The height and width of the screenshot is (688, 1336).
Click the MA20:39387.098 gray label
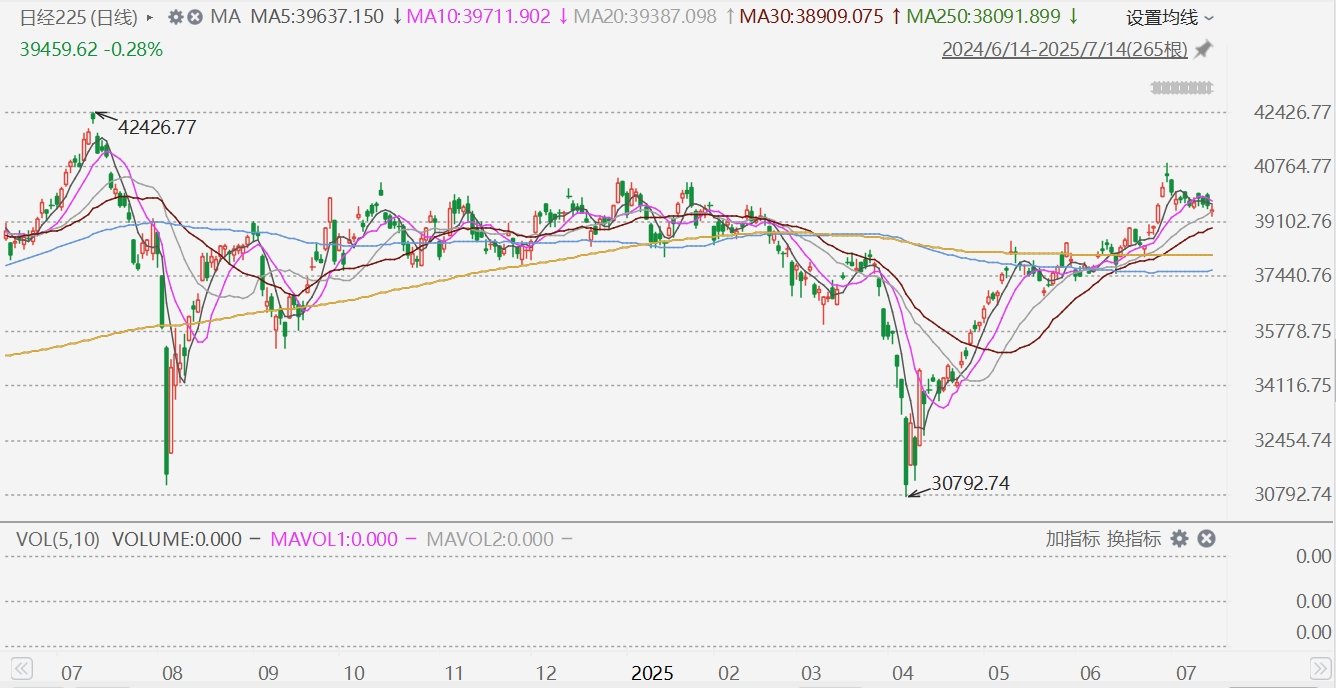tap(646, 17)
